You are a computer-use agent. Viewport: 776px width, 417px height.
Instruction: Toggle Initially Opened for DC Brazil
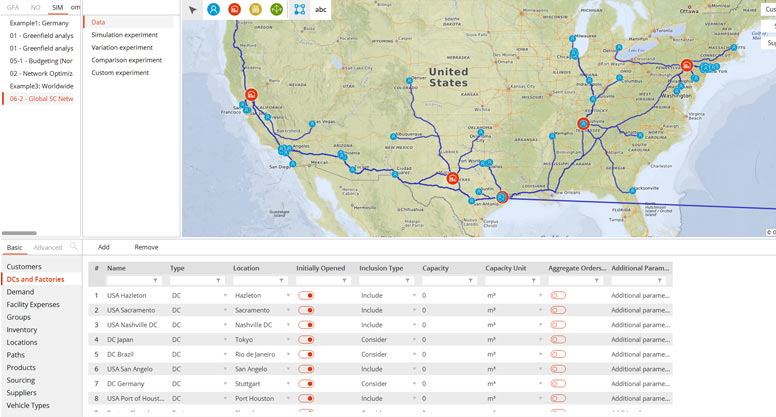point(306,354)
